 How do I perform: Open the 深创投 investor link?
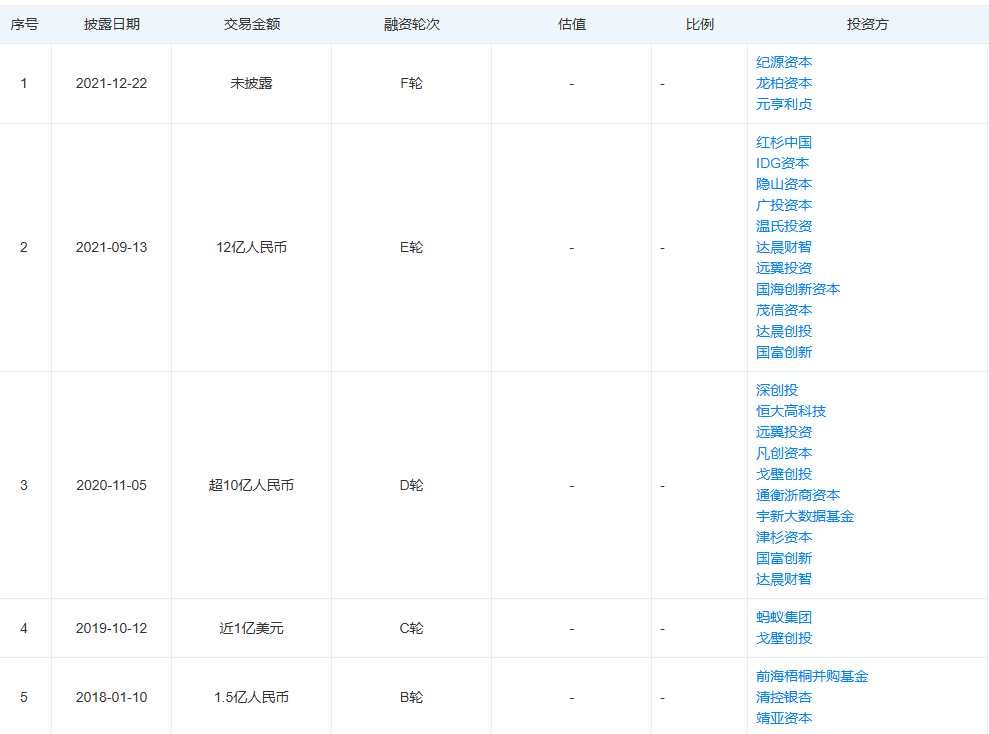coord(776,390)
